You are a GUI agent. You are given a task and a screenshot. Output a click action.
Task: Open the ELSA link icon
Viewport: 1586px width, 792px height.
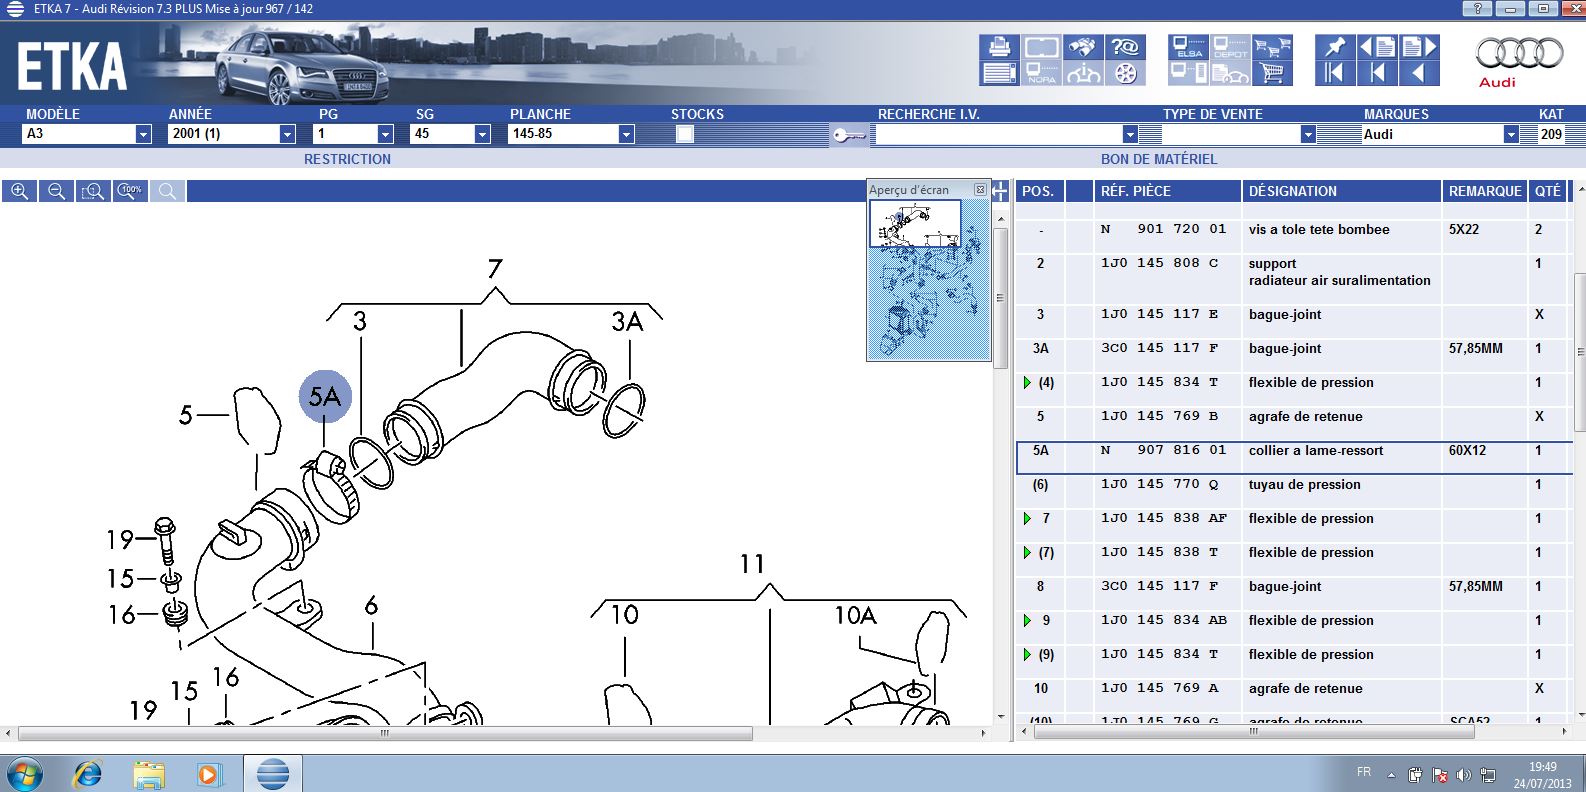(1188, 47)
